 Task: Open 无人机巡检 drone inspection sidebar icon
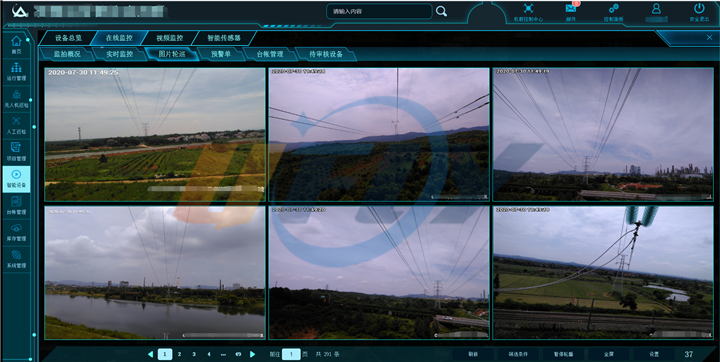[x=16, y=98]
